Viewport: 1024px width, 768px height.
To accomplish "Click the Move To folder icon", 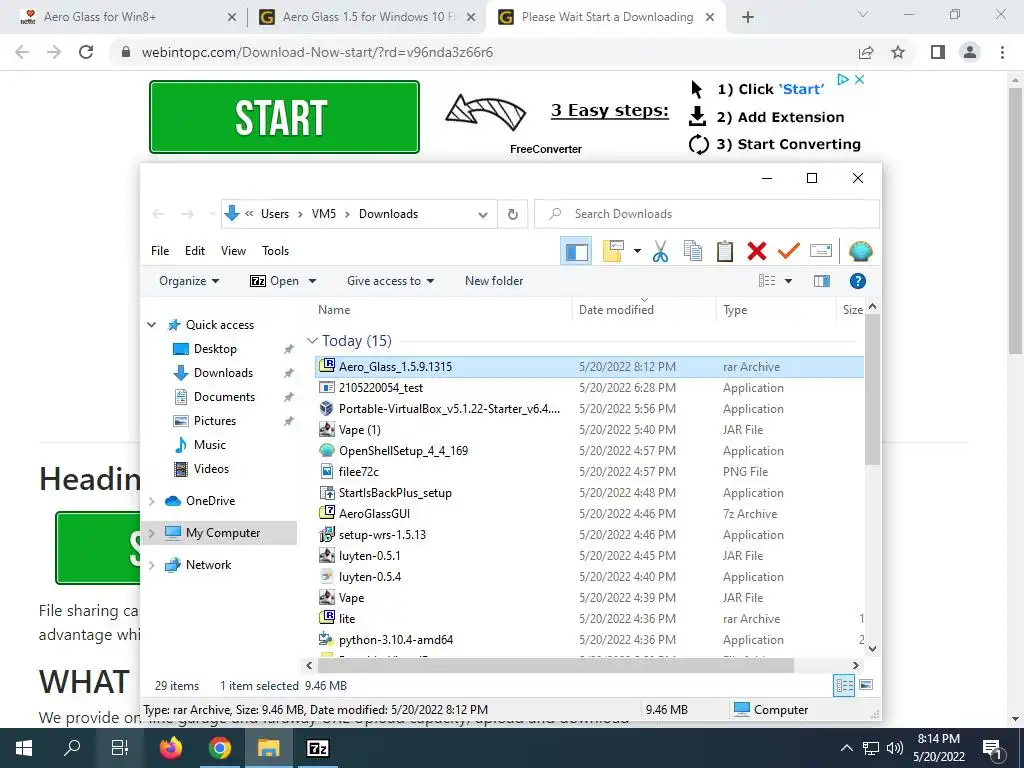I will 613,251.
